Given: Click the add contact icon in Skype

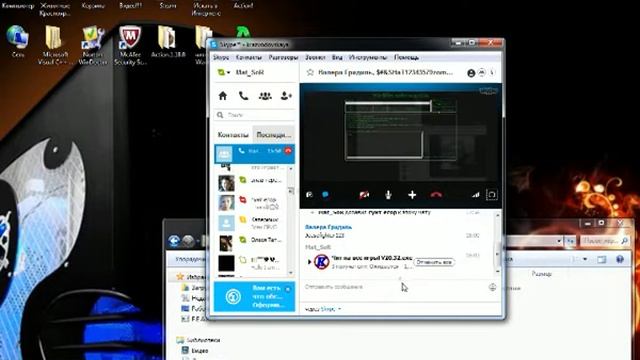Looking at the screenshot, I should 286,96.
